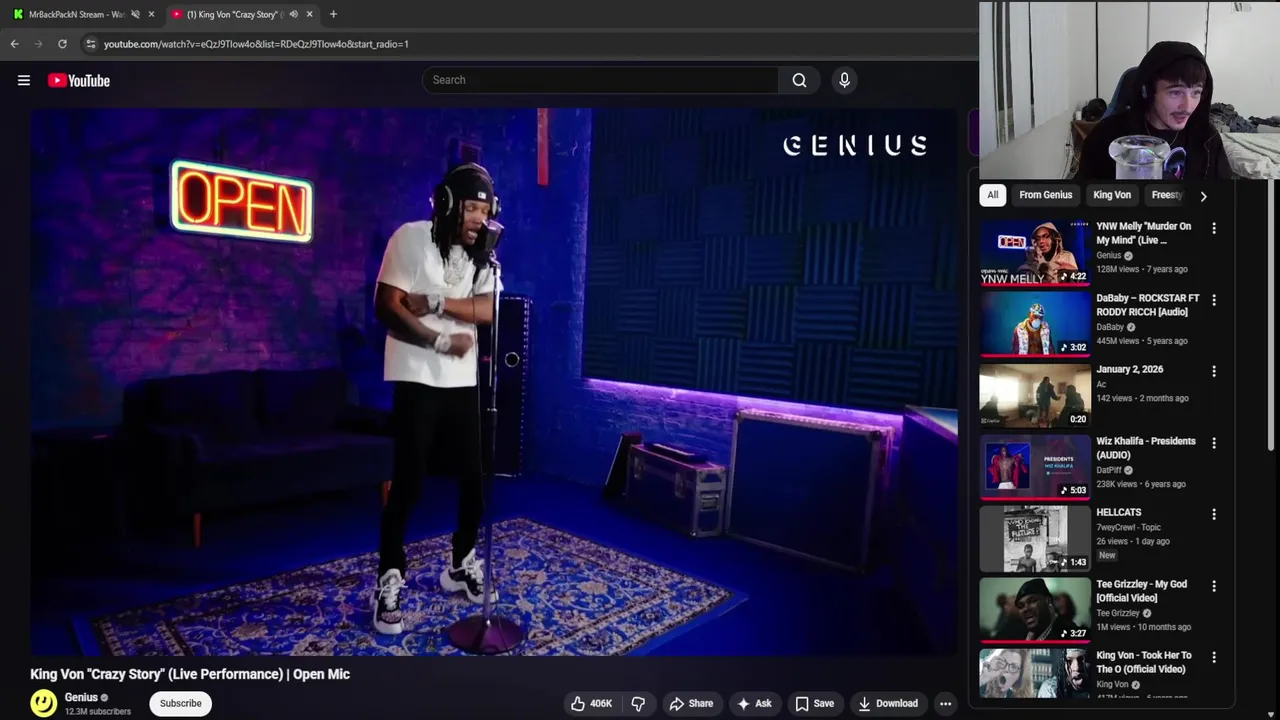Open the Genius channel avatar

43,703
